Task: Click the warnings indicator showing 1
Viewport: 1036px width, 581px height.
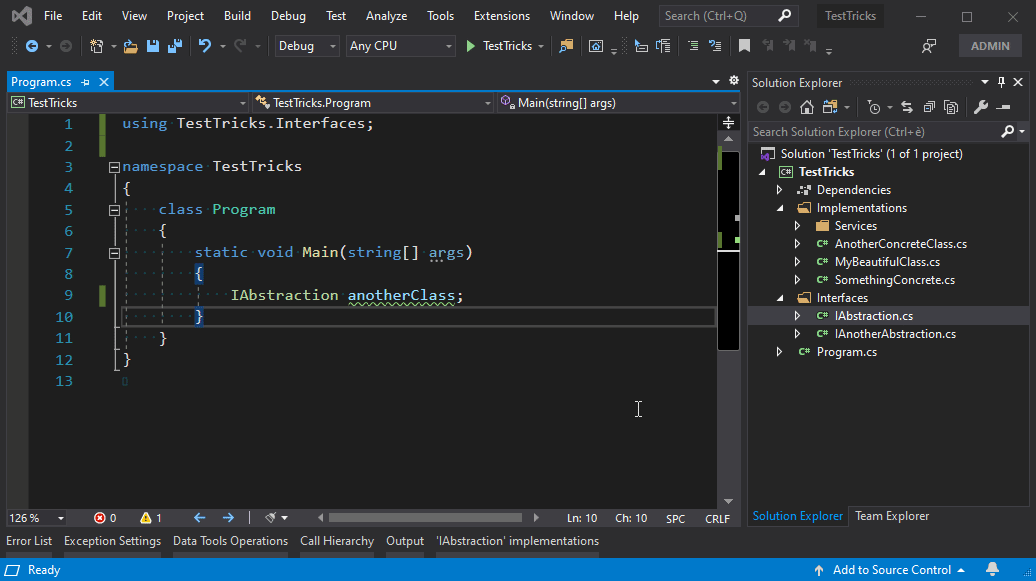Action: pyautogui.click(x=151, y=518)
